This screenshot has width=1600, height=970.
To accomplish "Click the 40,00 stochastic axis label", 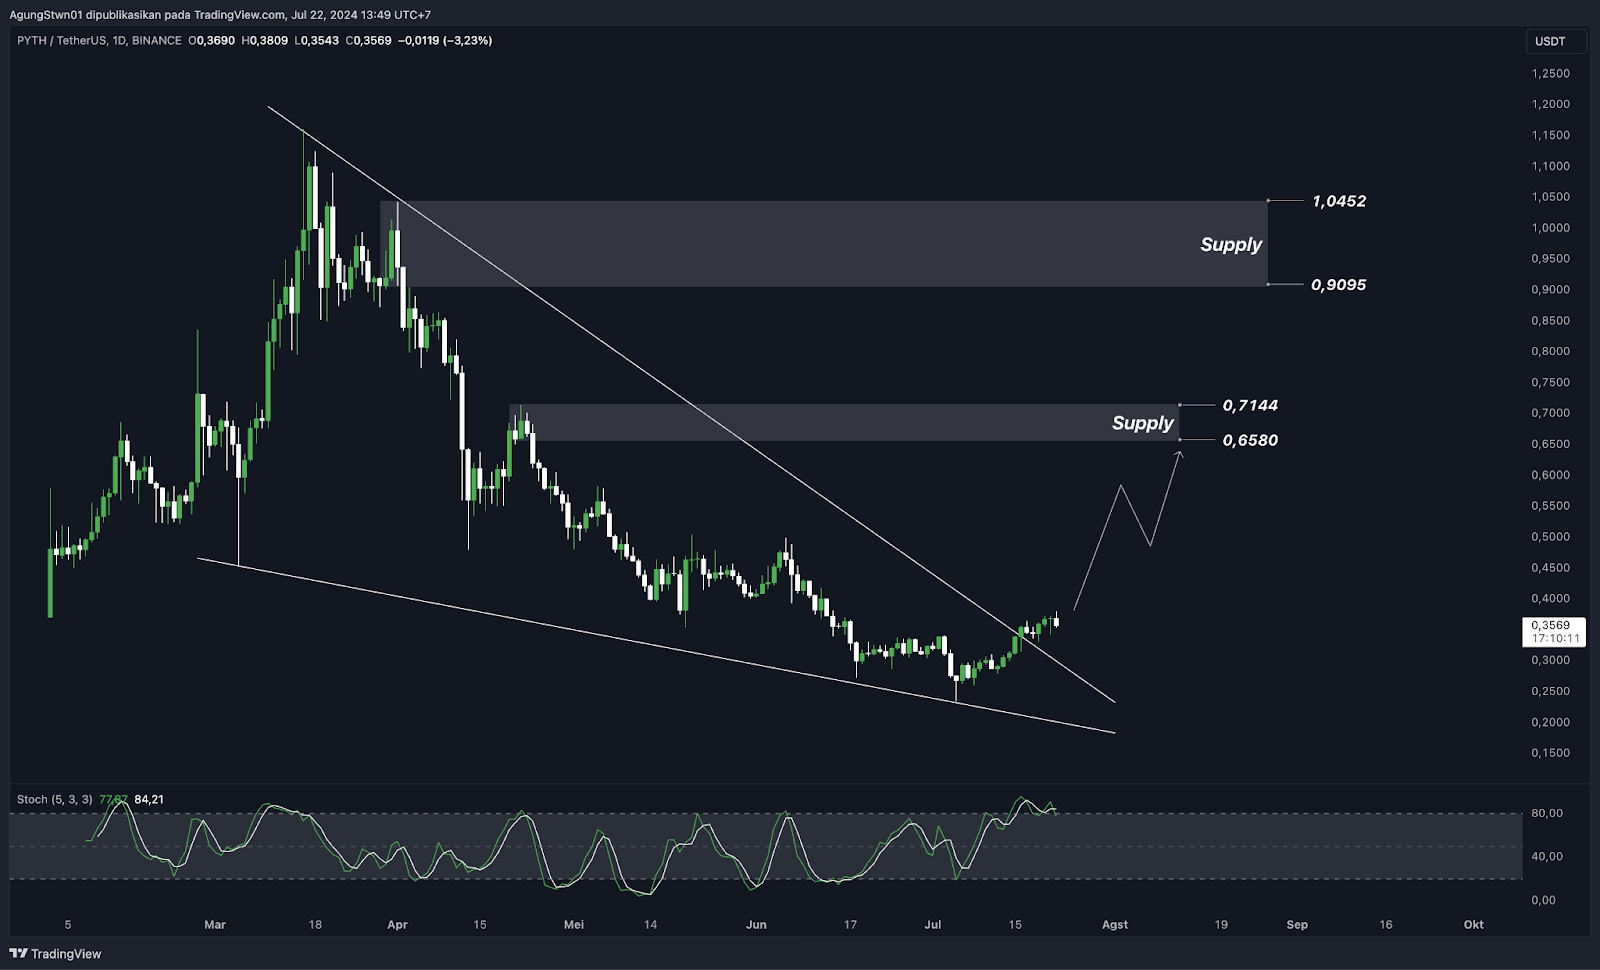I will [x=1547, y=857].
